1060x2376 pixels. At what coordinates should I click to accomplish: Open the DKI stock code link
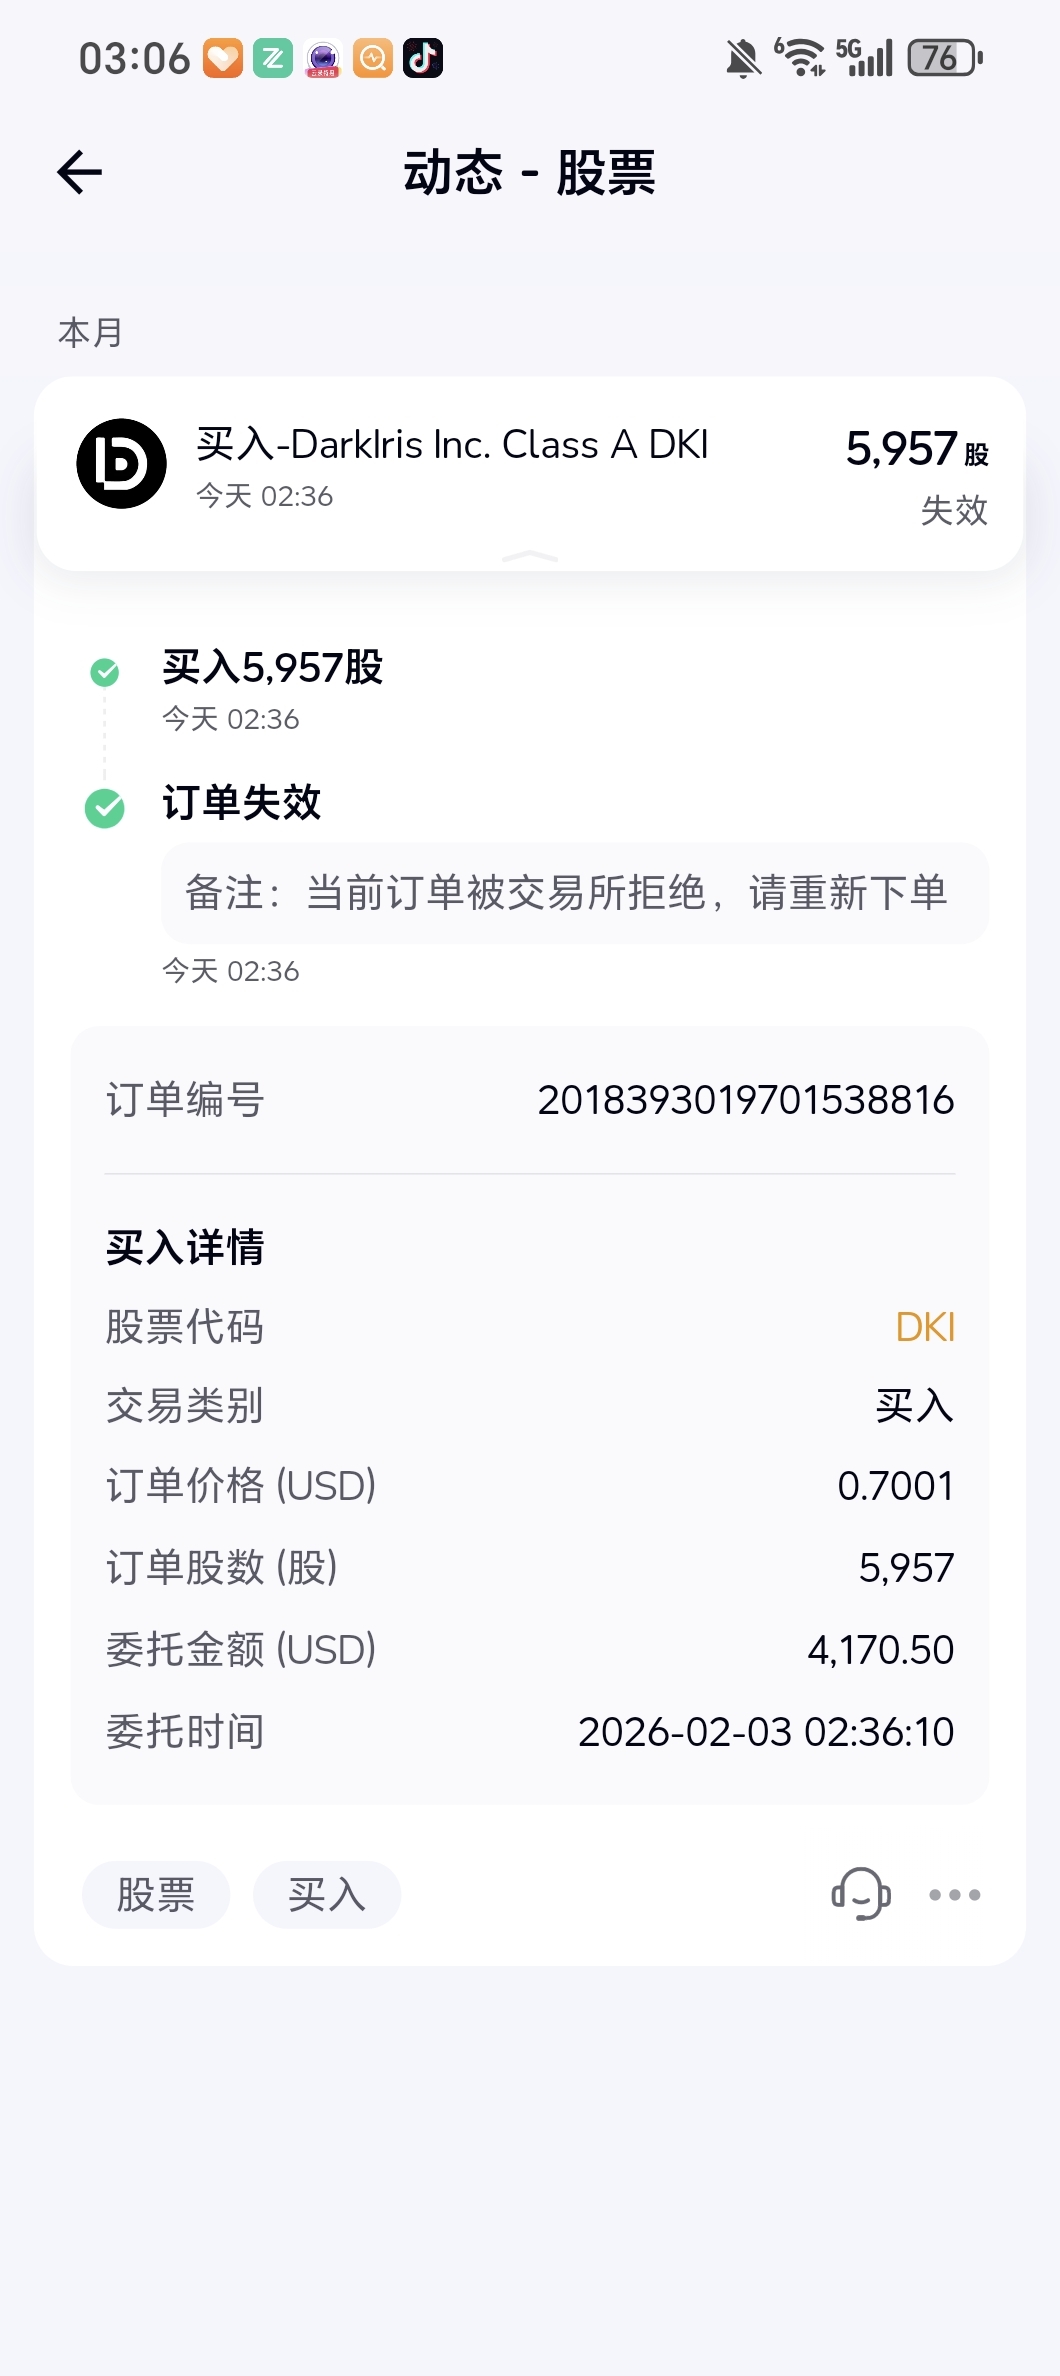[x=925, y=1327]
